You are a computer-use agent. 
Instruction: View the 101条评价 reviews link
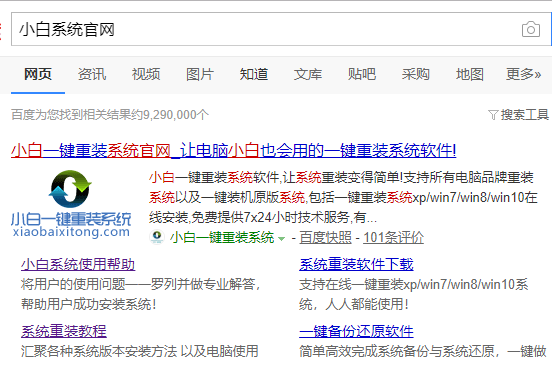click(393, 238)
